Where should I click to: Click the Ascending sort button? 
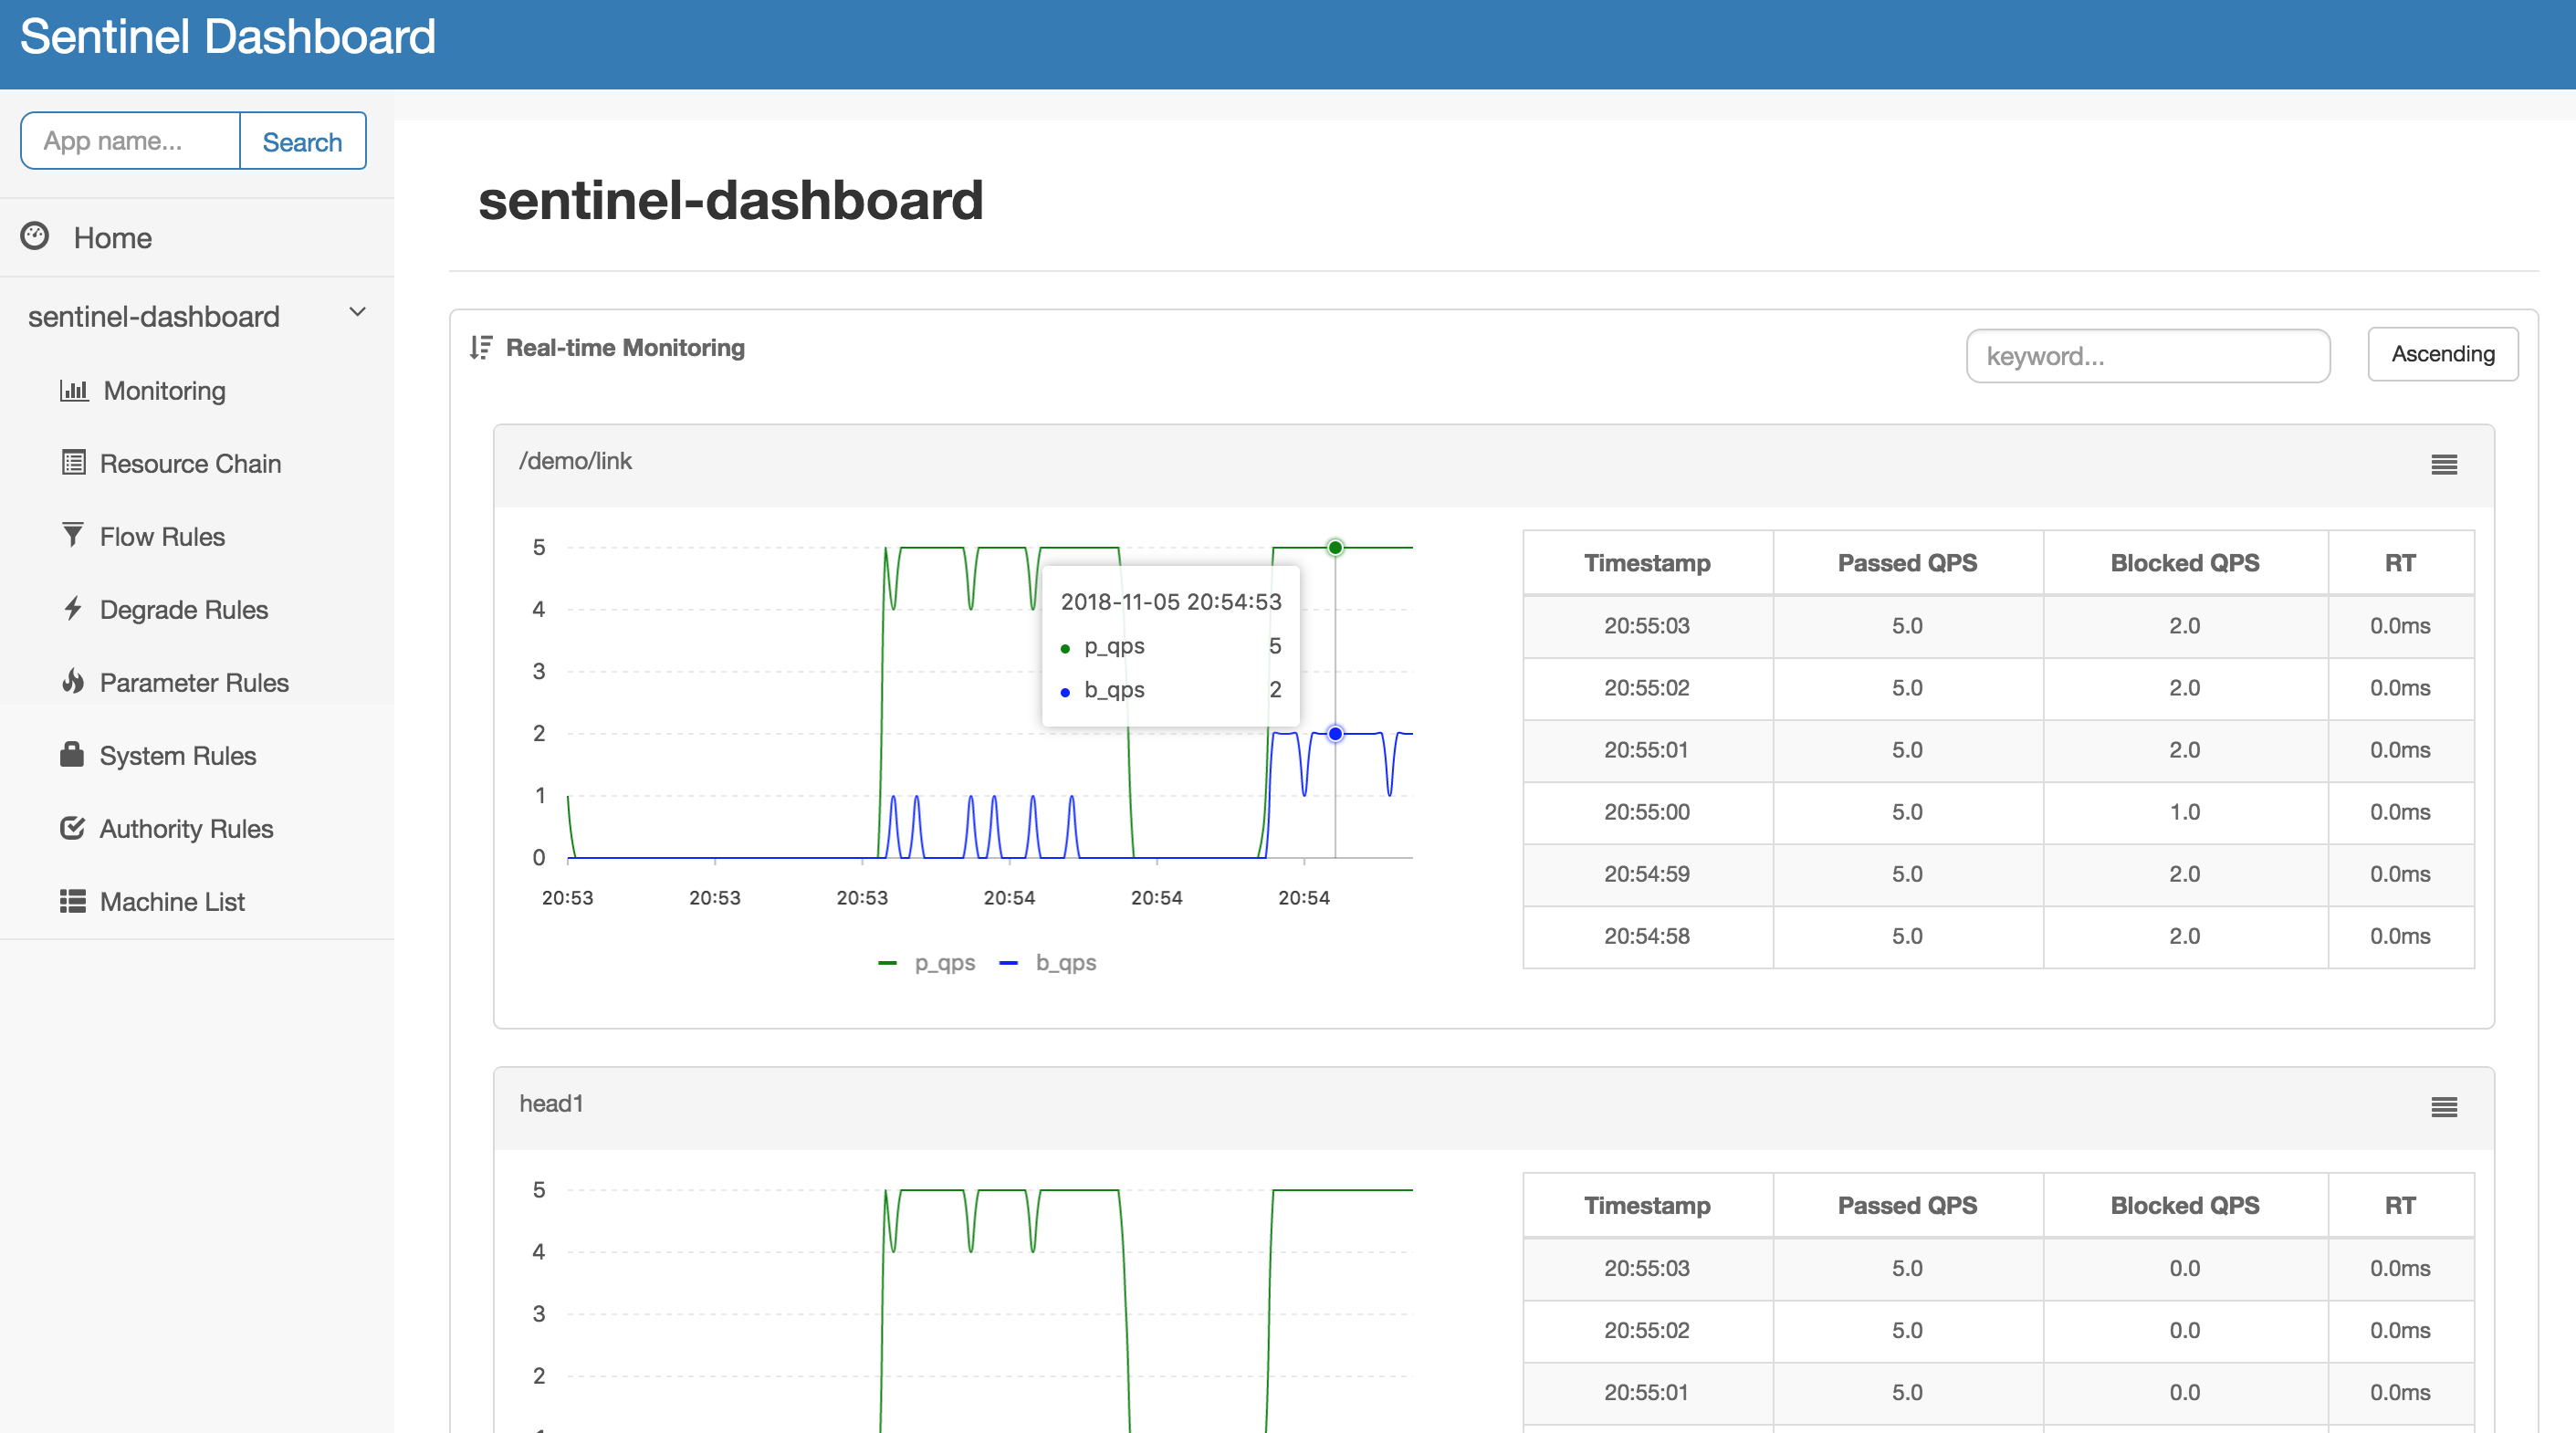(2443, 354)
